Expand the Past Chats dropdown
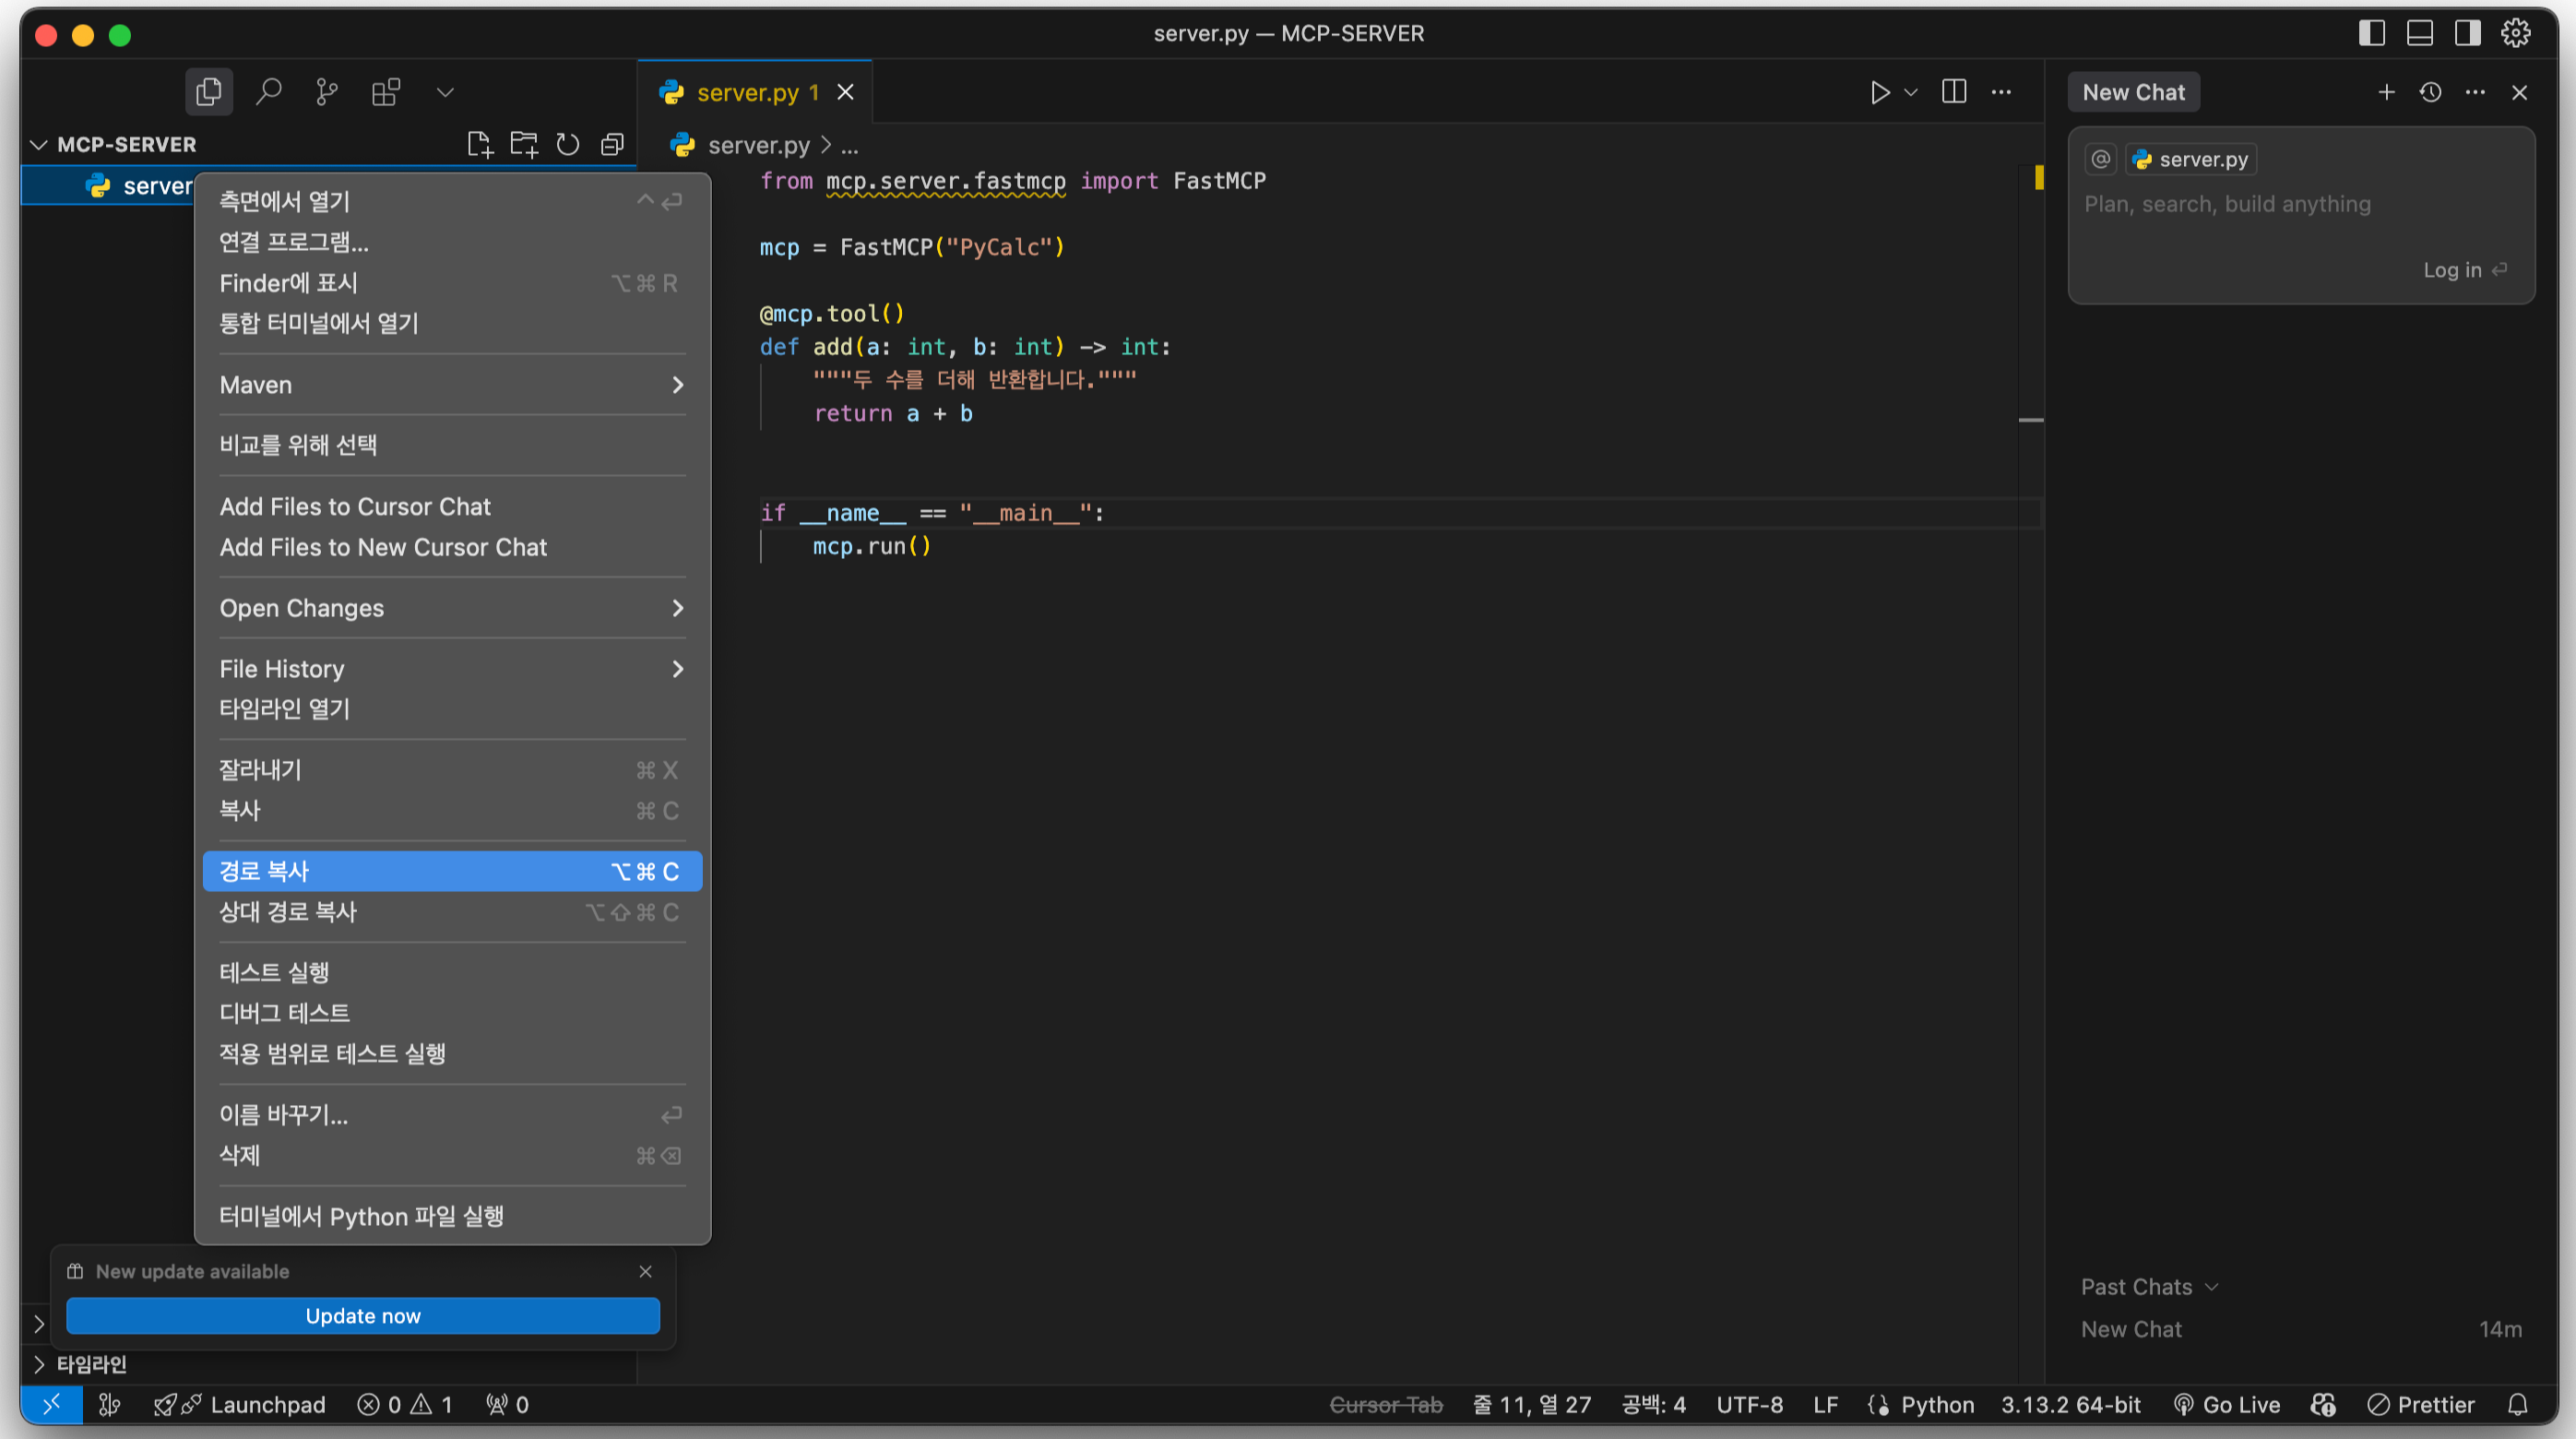 coord(2149,1287)
